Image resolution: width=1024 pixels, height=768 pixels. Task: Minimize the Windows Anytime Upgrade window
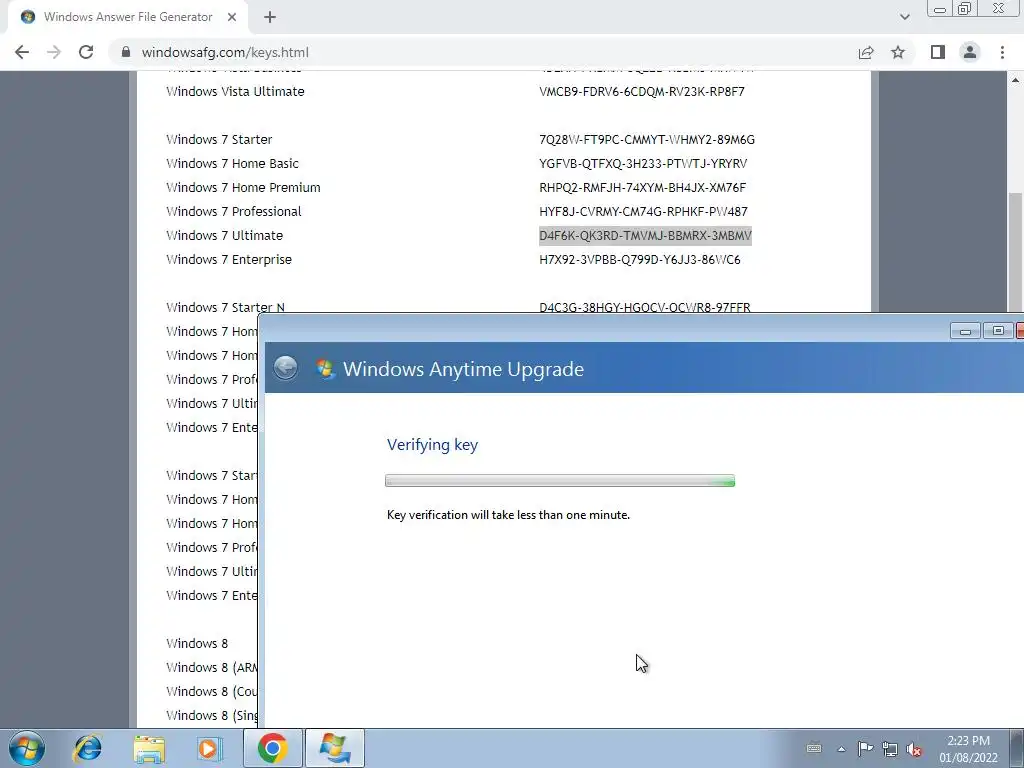click(x=965, y=331)
